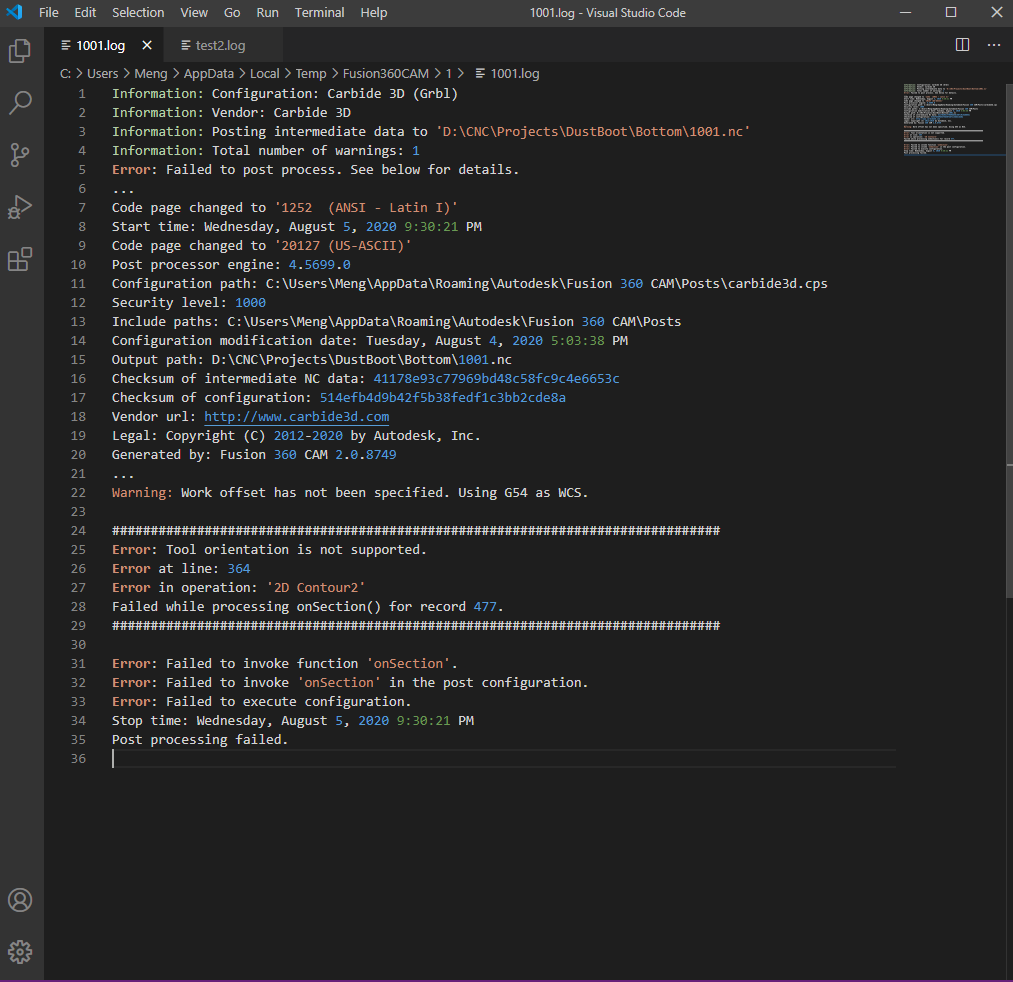Open the Go menu
Screen dimensions: 1013x982
pyautogui.click(x=232, y=12)
